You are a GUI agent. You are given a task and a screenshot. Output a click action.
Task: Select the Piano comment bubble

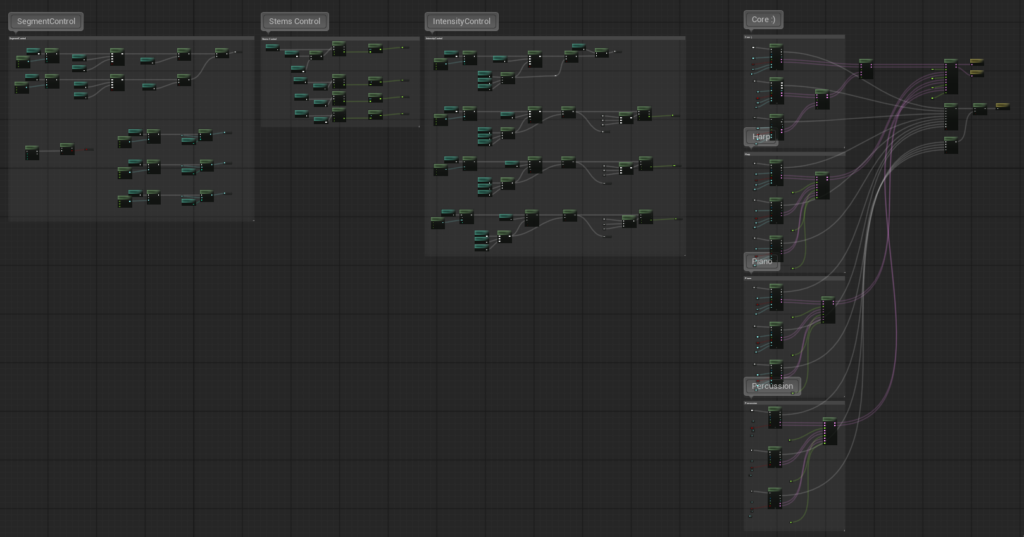[x=763, y=261]
